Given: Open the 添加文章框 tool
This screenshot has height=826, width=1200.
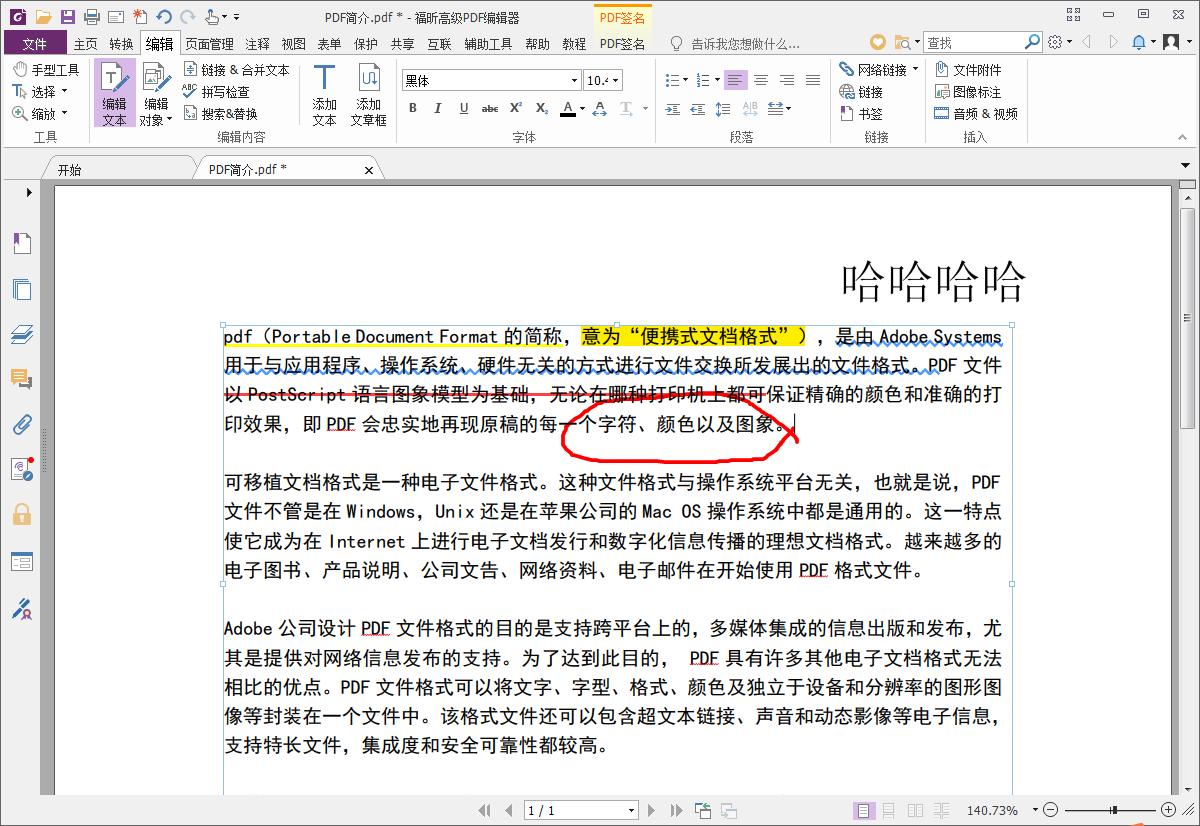Looking at the screenshot, I should (x=369, y=95).
